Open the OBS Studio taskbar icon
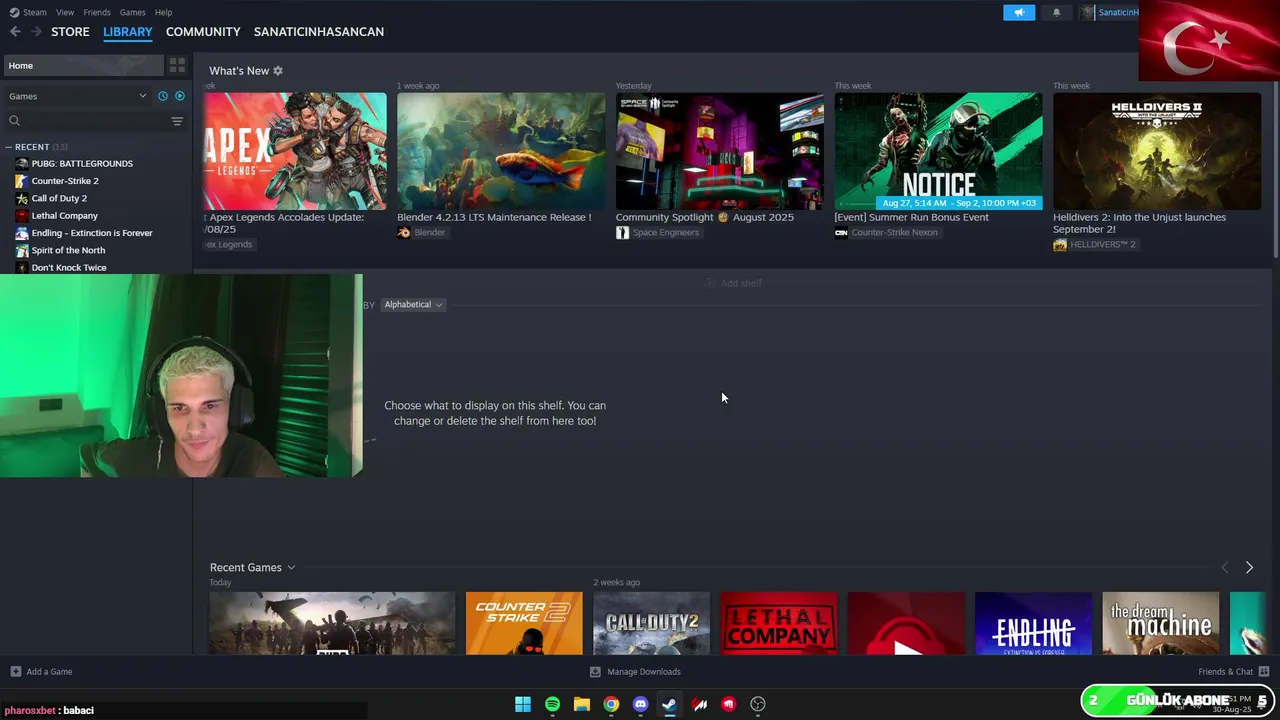This screenshot has width=1280, height=720. [758, 704]
